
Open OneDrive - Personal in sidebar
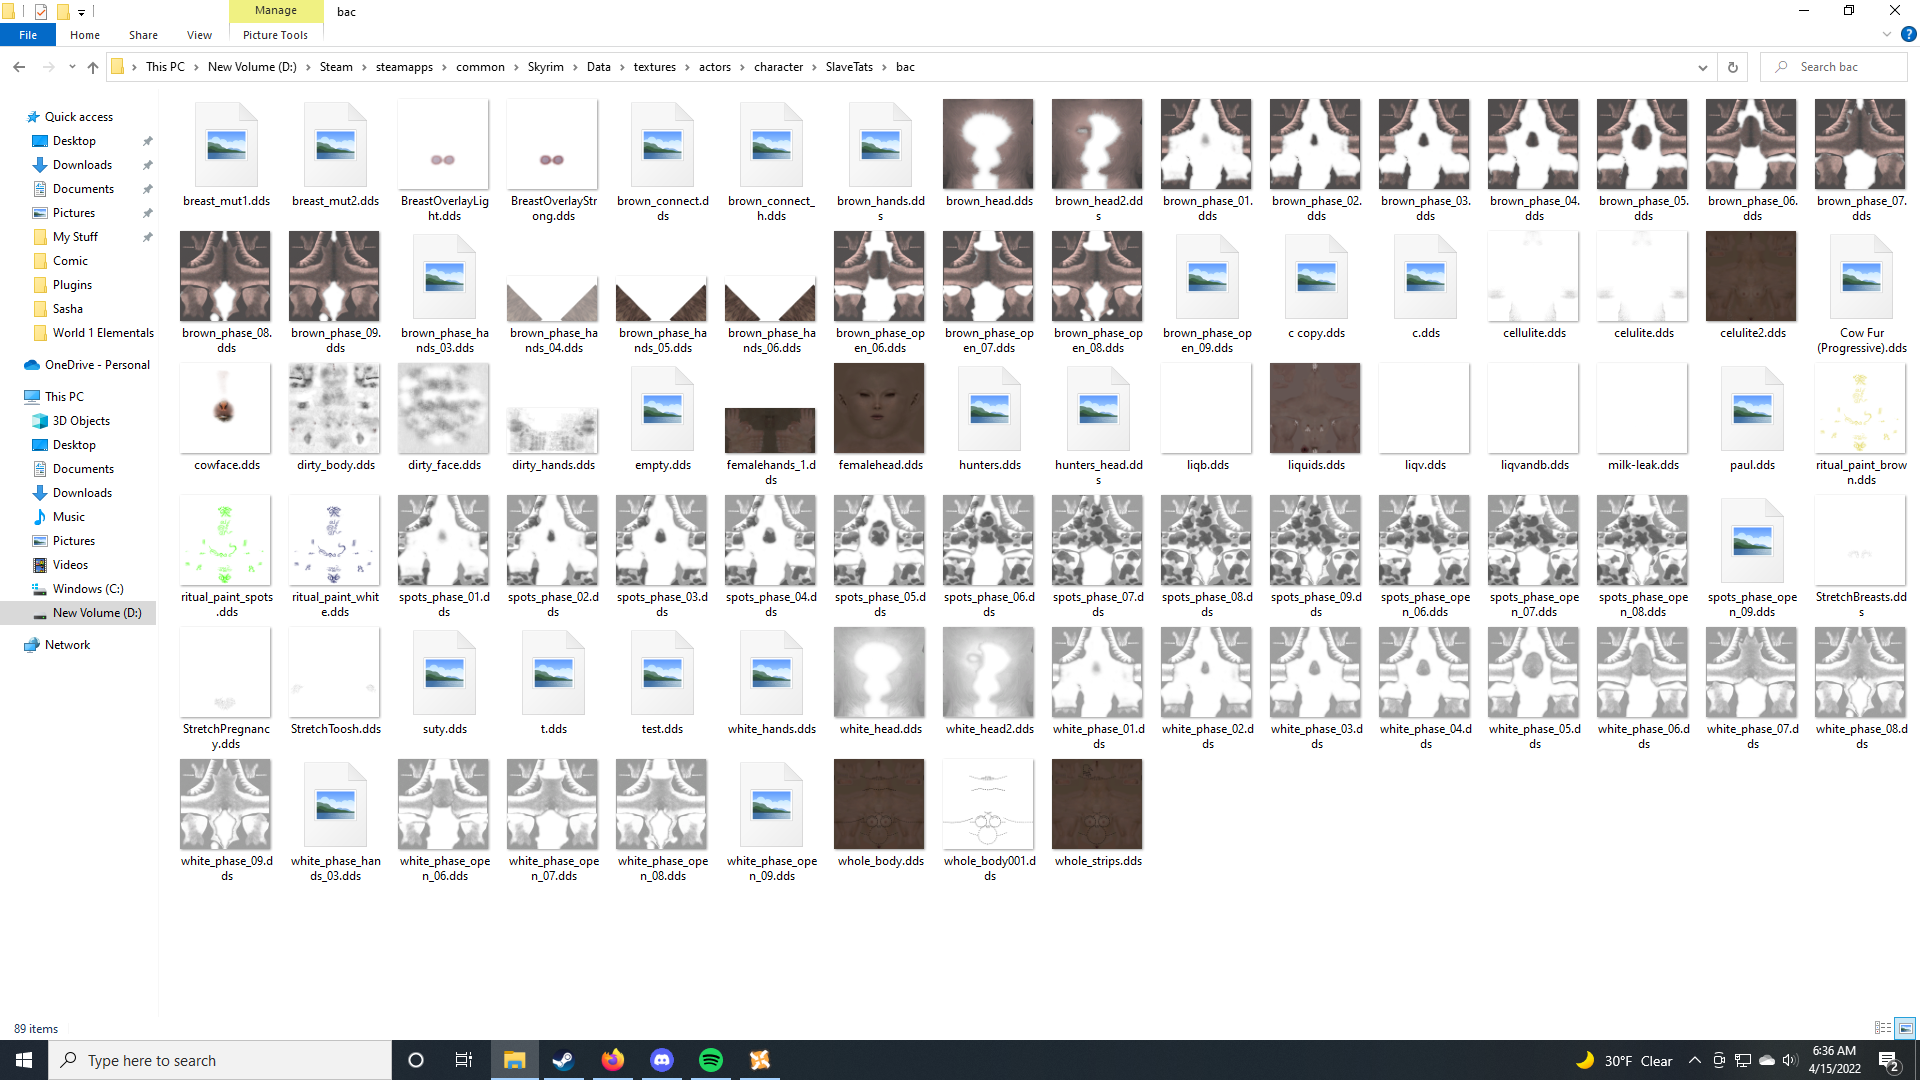pyautogui.click(x=97, y=365)
